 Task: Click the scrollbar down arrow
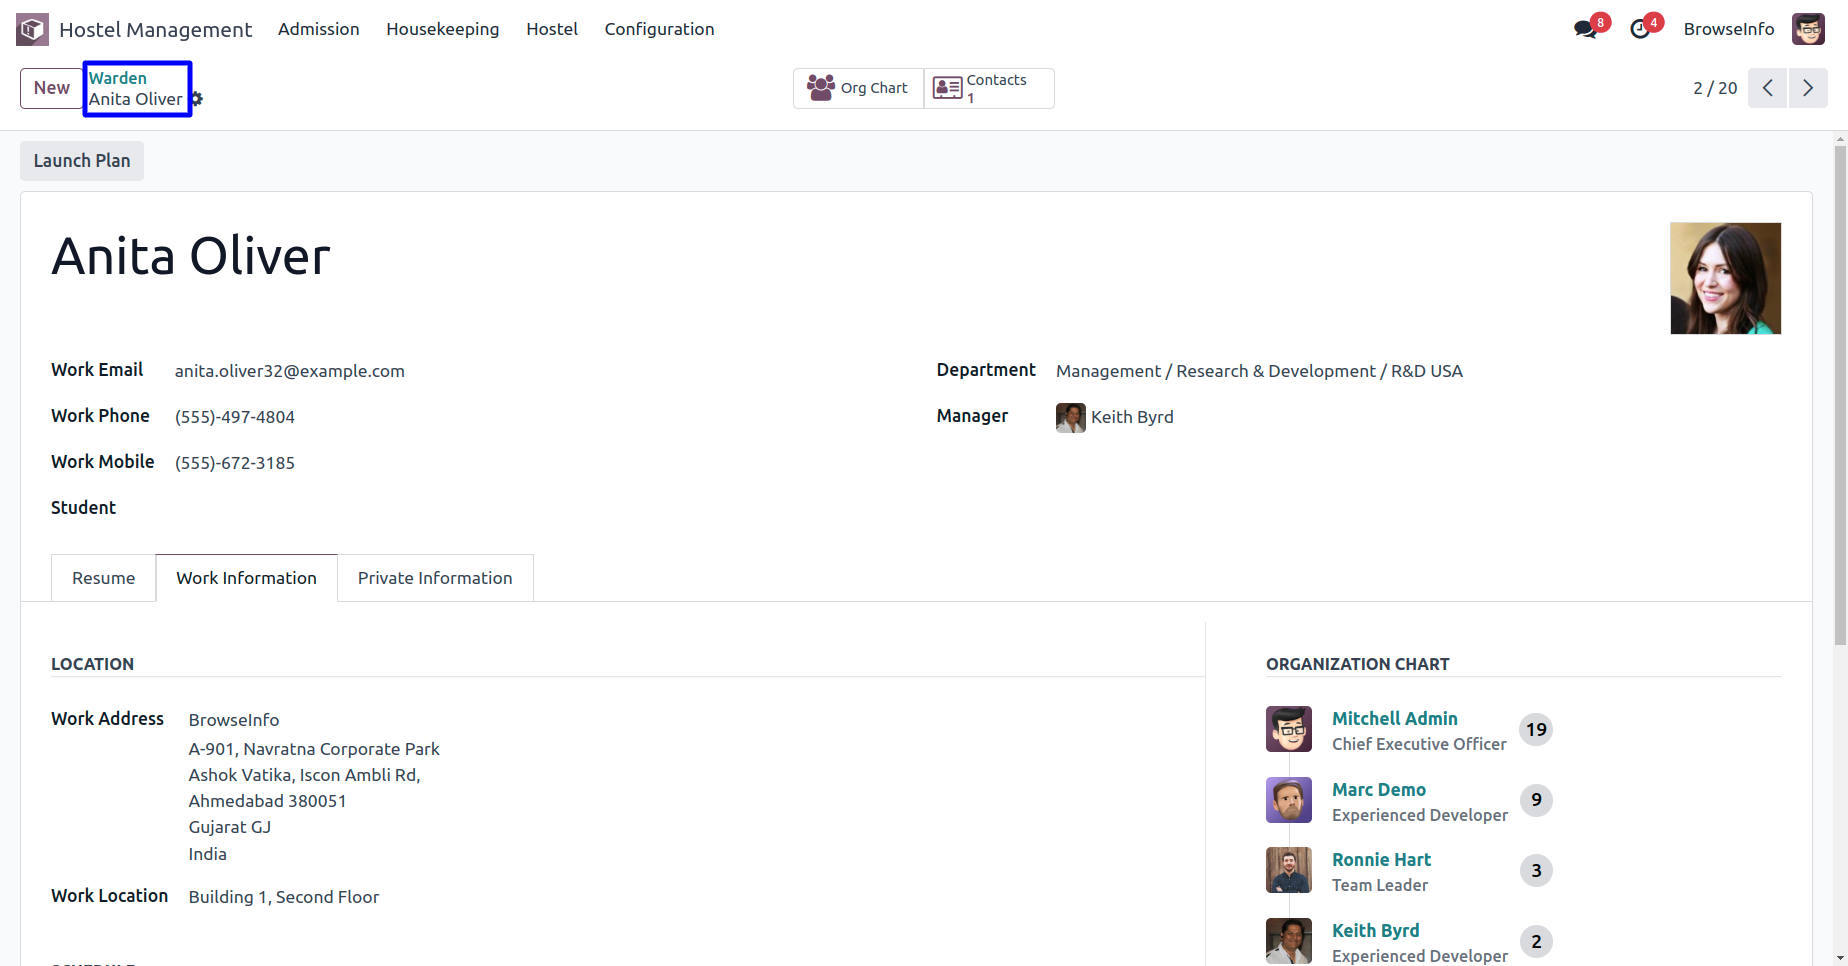1840,958
